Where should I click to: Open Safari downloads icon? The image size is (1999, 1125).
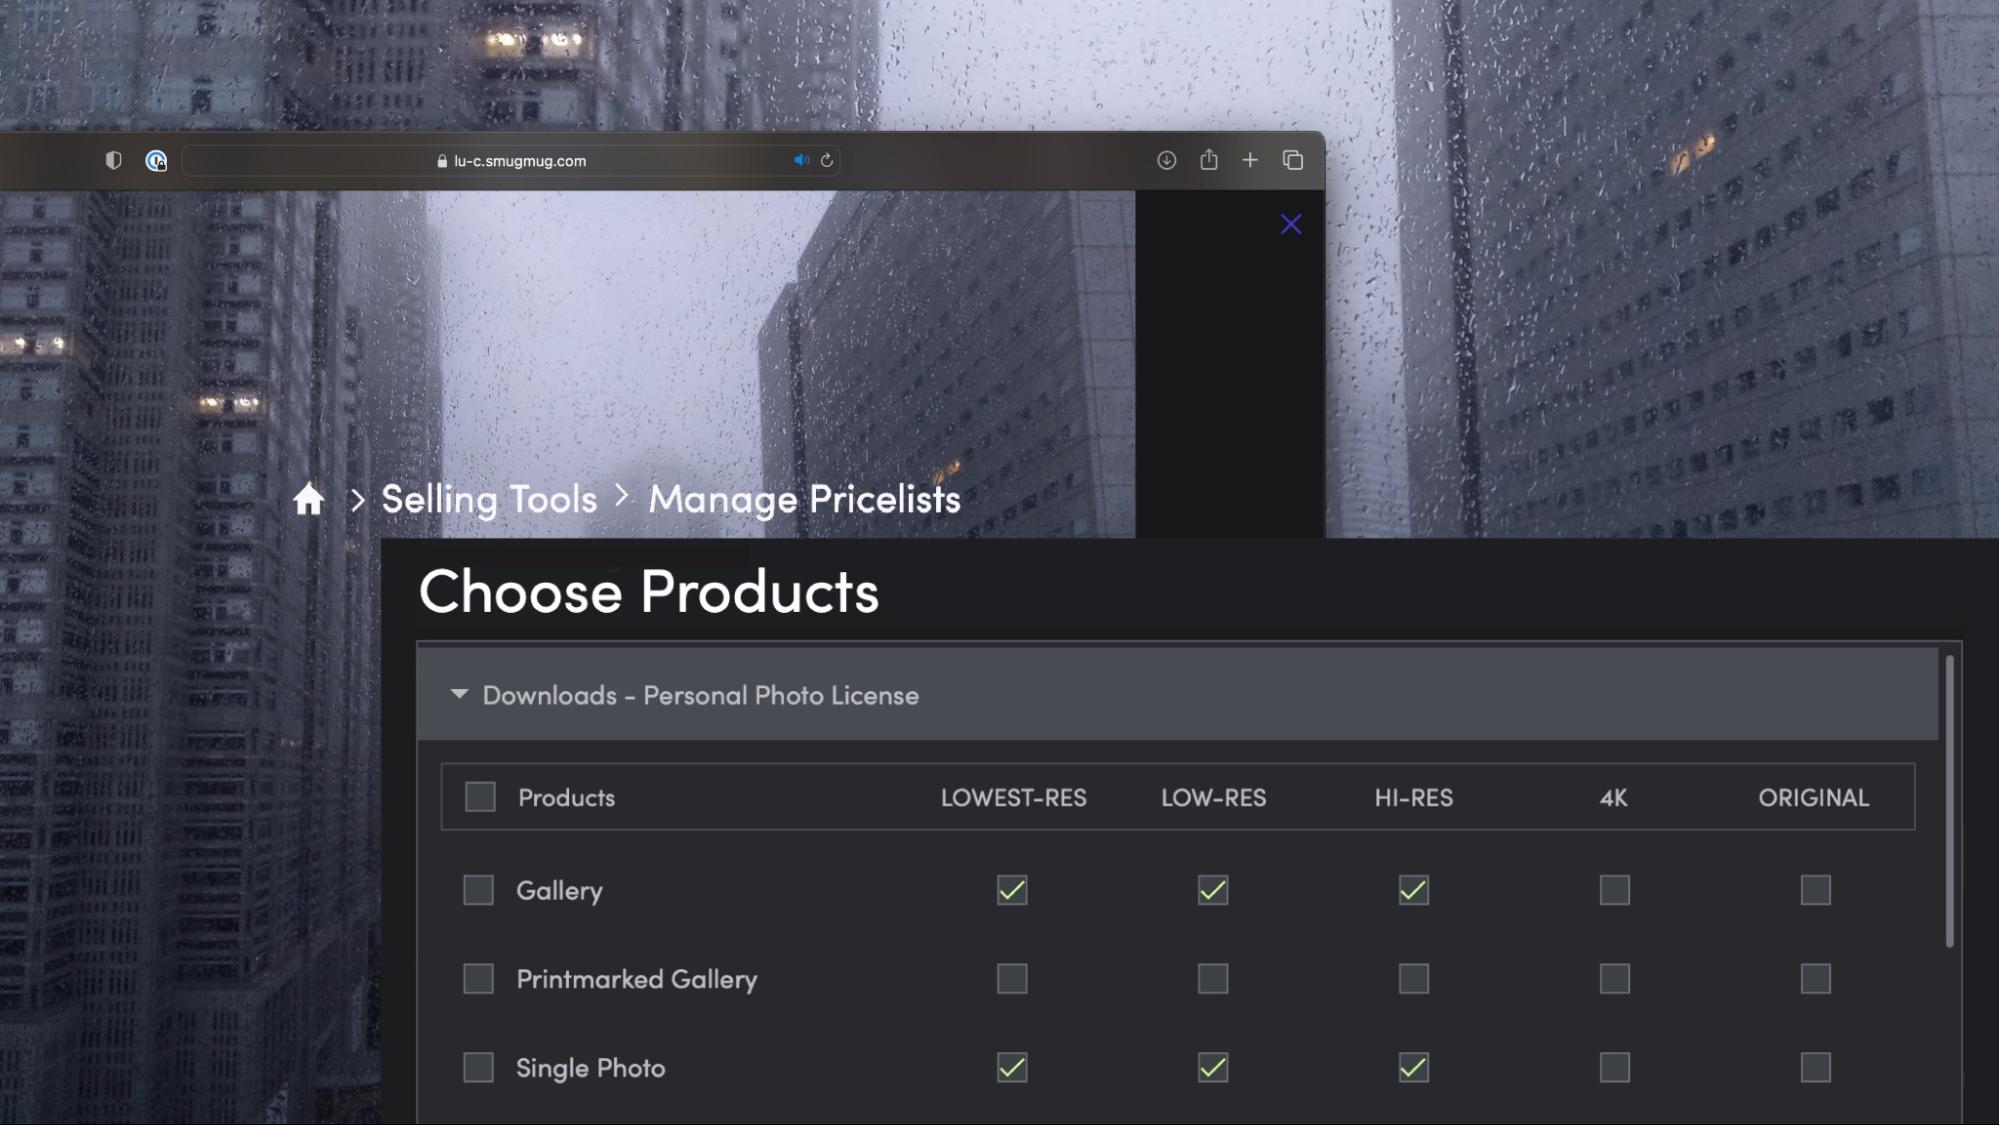click(1166, 160)
